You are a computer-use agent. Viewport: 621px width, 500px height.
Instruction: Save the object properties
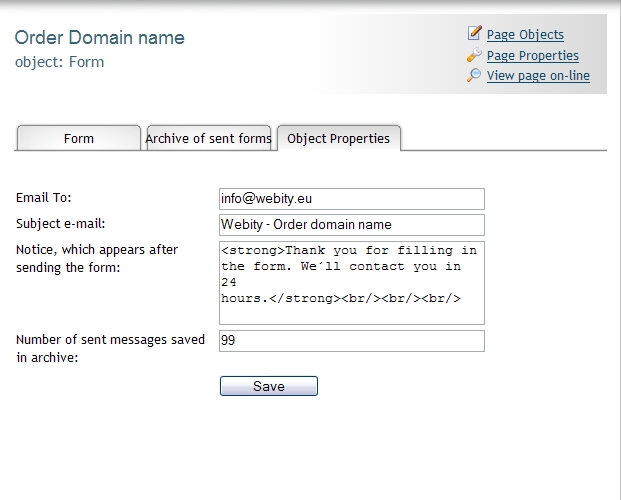269,386
